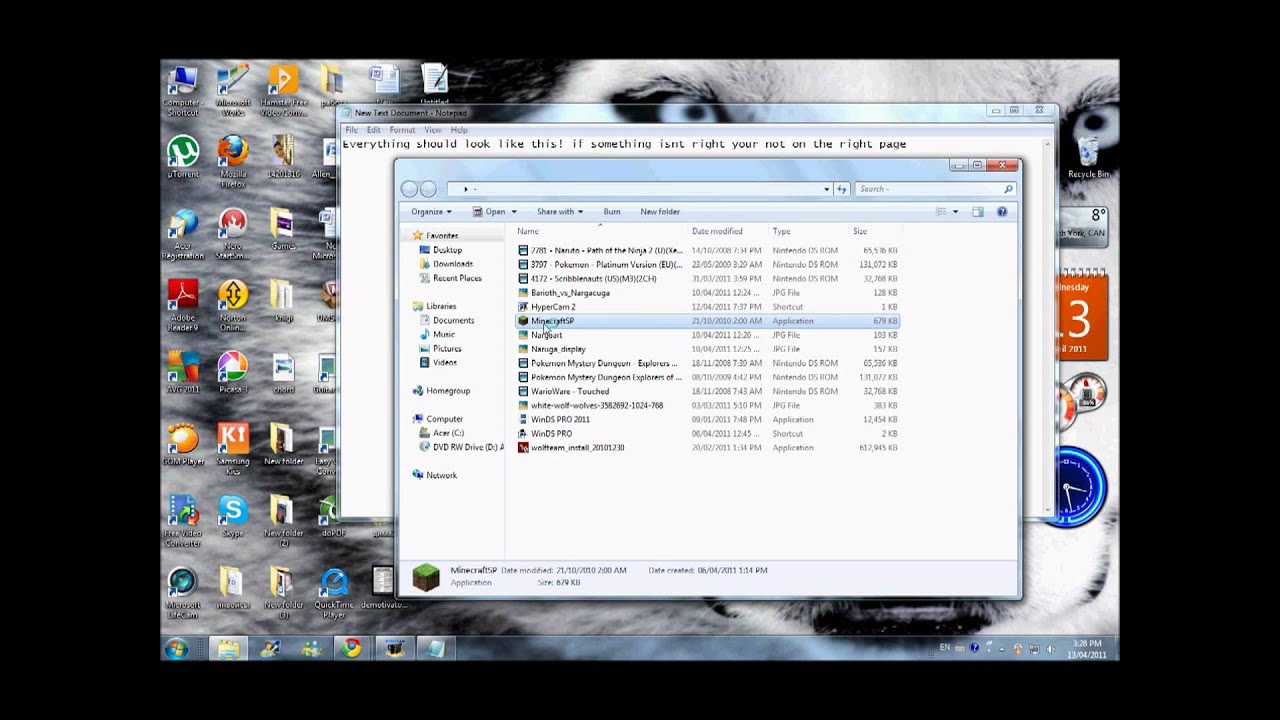Select the 4172 Scribblenauts ROM file

coord(707,279)
